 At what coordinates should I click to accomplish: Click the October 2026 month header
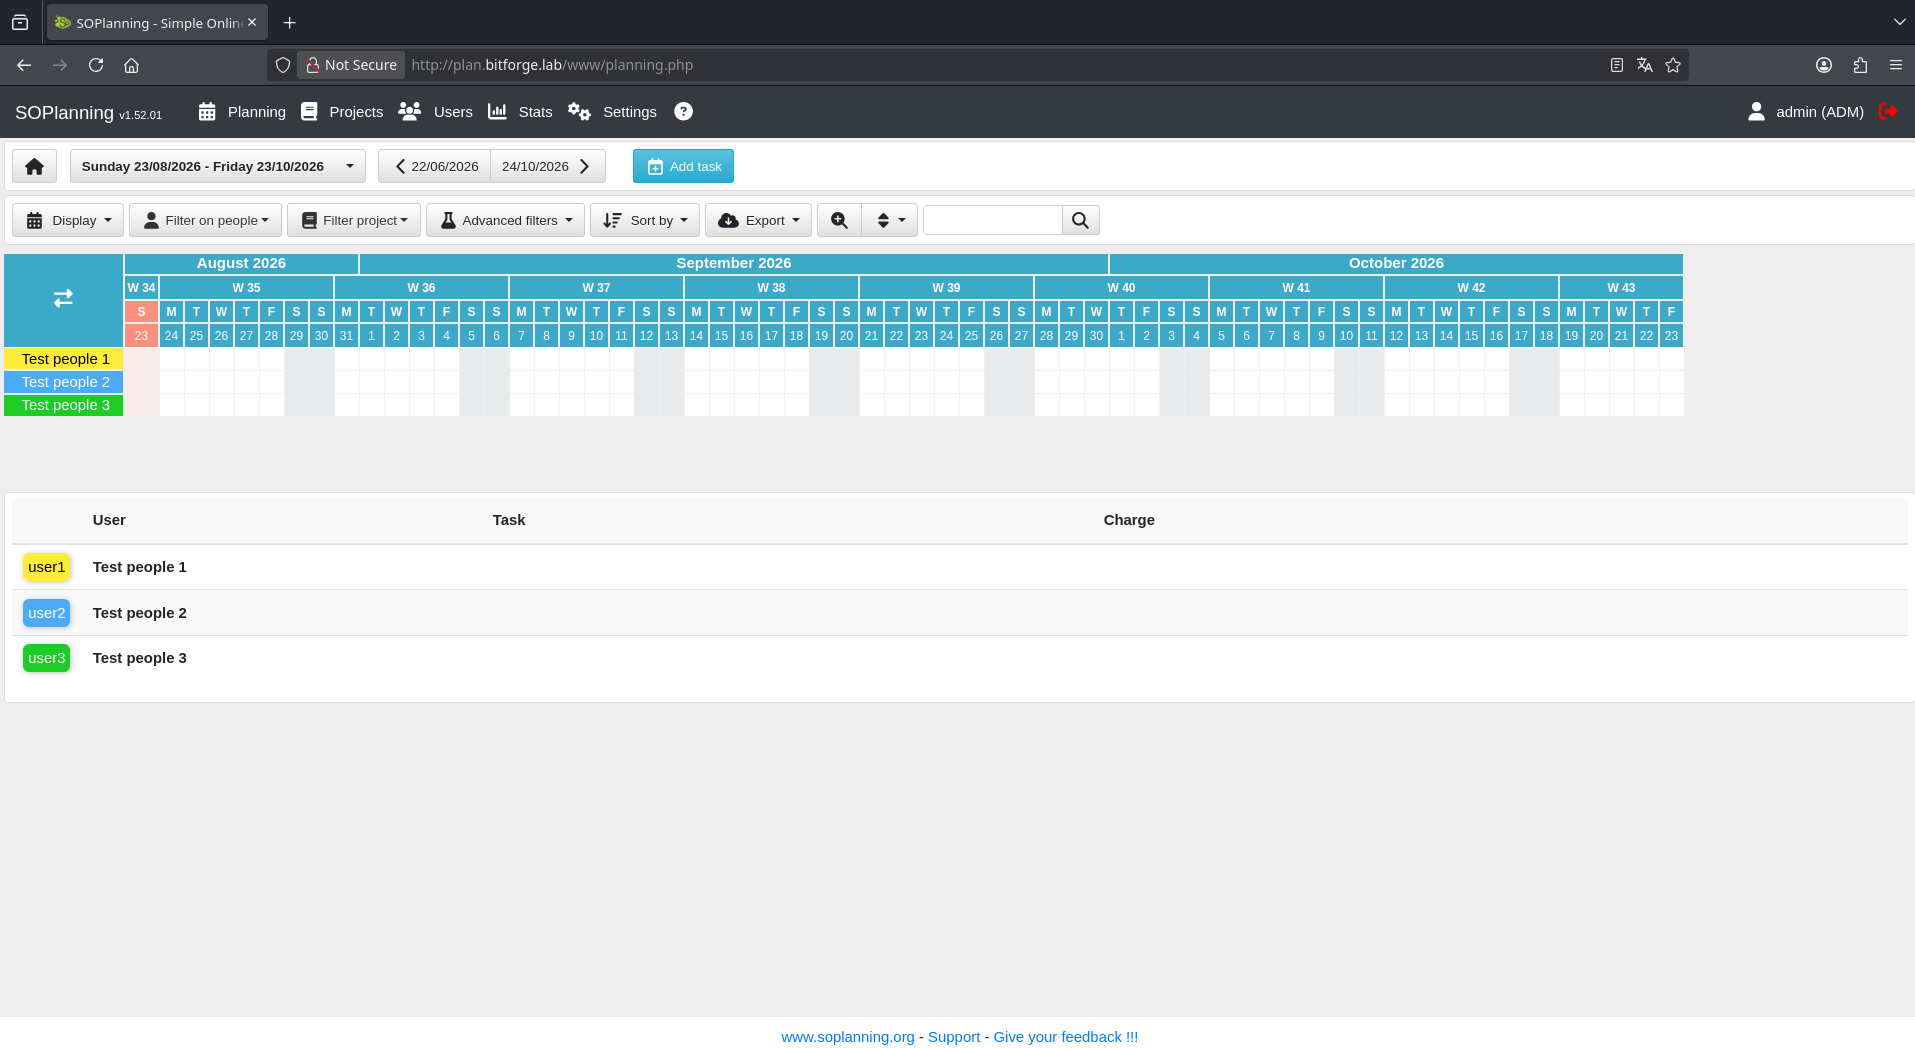[1396, 263]
